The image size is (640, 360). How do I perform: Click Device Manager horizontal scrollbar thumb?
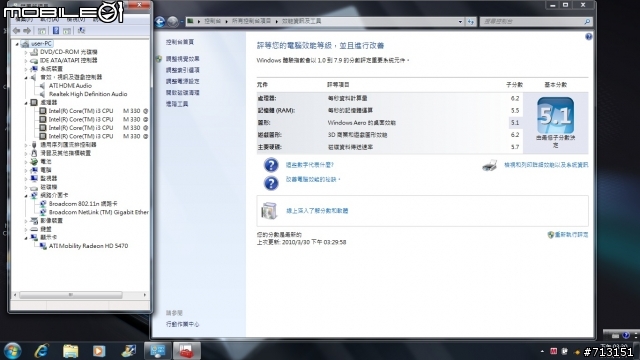click(x=71, y=295)
